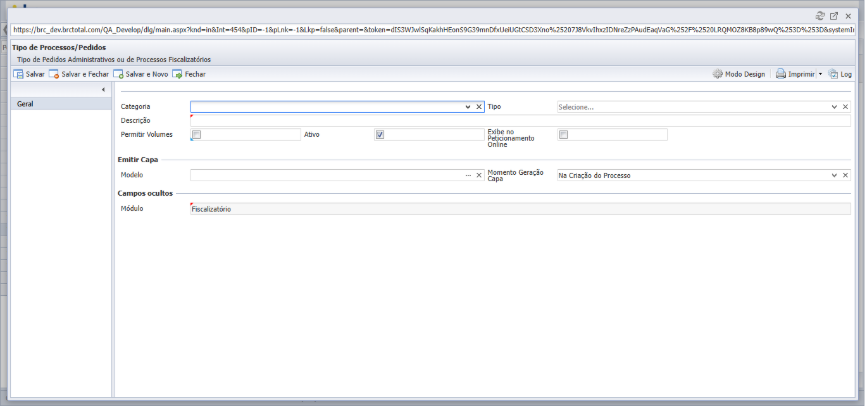
Task: Click the Descrição text field
Action: (520, 121)
